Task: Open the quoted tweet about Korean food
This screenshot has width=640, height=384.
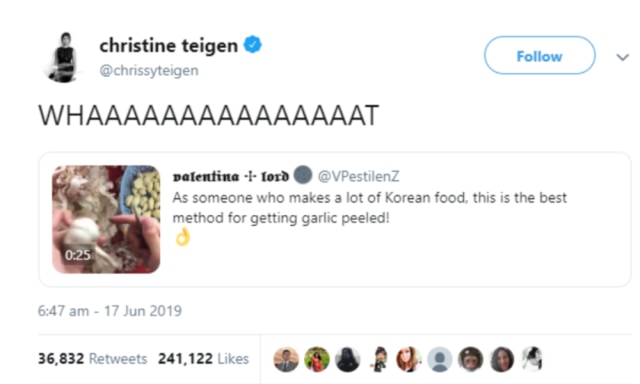Action: point(335,219)
